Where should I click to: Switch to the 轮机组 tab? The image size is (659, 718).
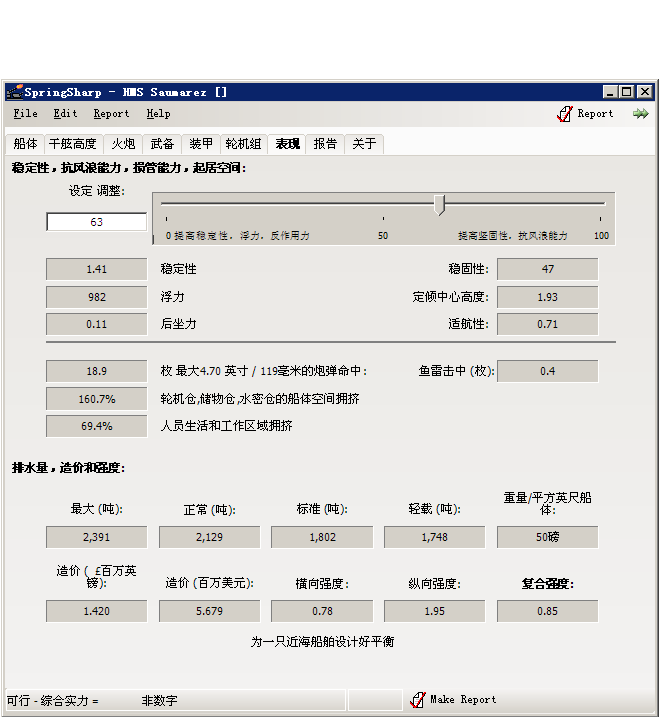[243, 144]
